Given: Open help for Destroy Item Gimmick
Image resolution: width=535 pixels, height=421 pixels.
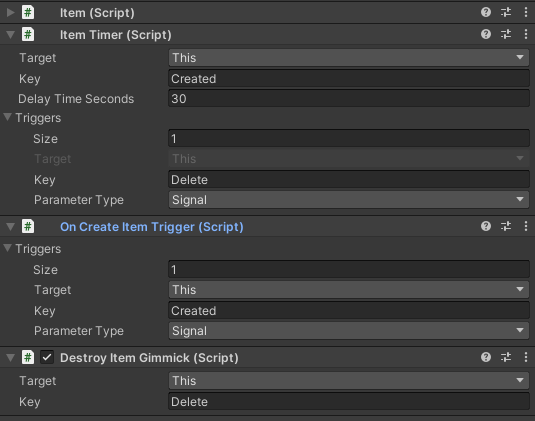Looking at the screenshot, I should click(x=486, y=357).
